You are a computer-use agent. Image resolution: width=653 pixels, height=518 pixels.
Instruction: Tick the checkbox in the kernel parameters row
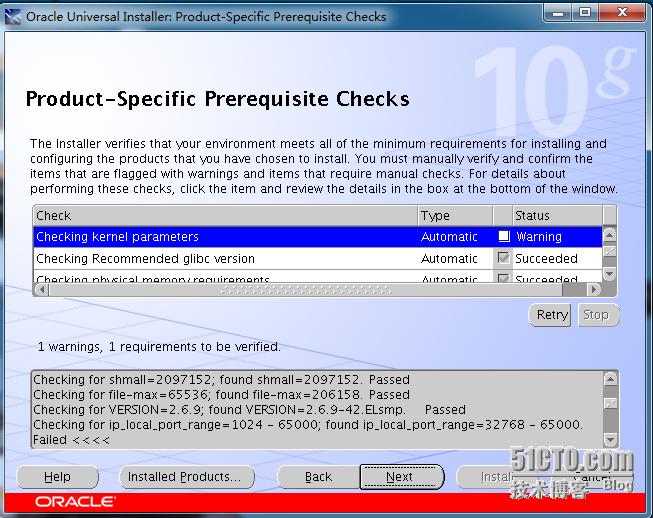[x=504, y=237]
